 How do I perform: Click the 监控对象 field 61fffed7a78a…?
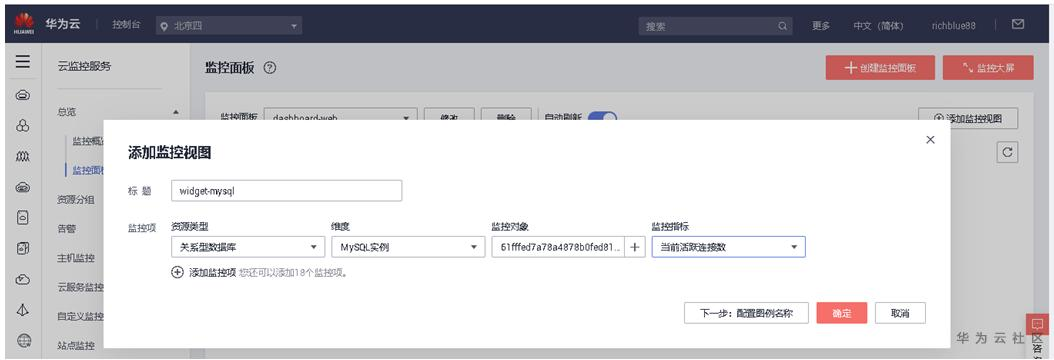click(558, 247)
